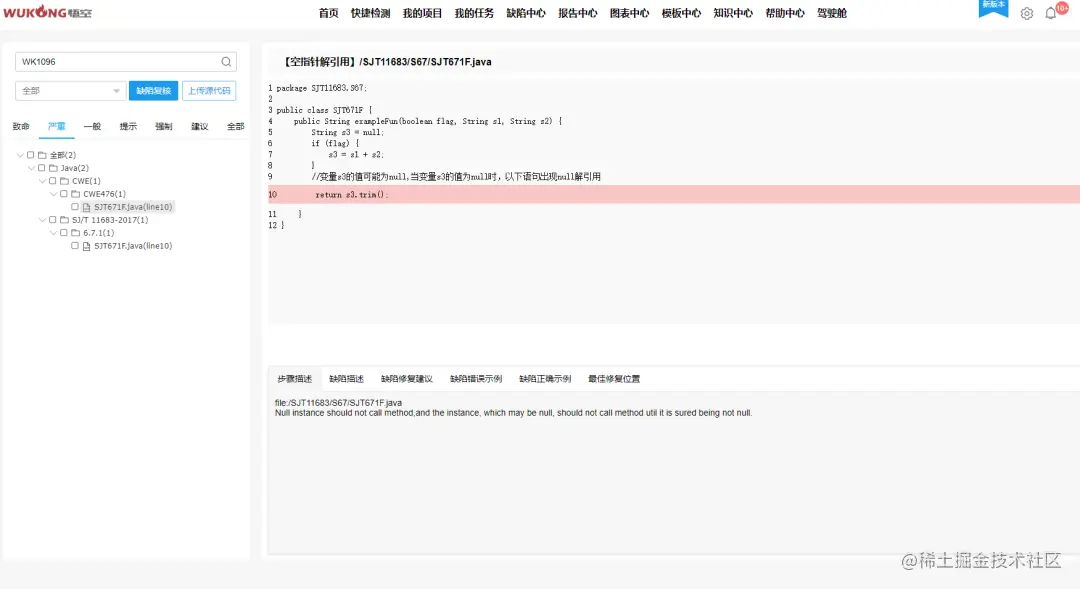Open the 缺陷描述 tab
This screenshot has height=589, width=1080.
click(346, 379)
